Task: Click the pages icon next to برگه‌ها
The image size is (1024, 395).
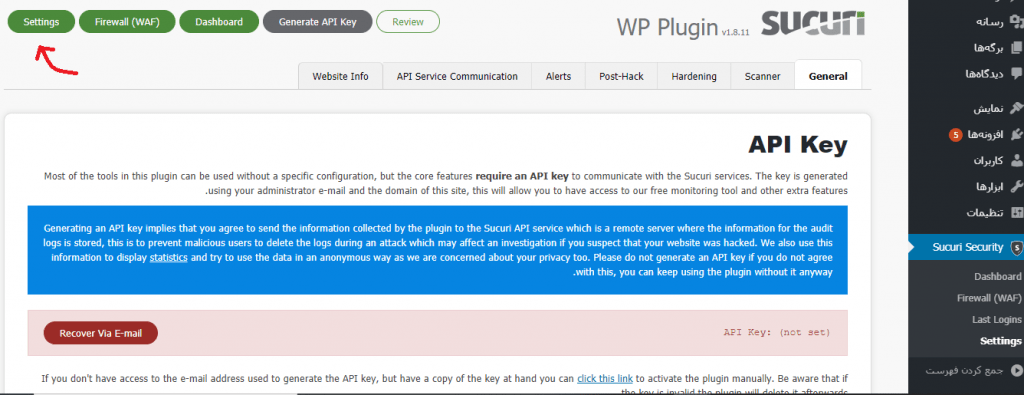Action: (x=1016, y=48)
